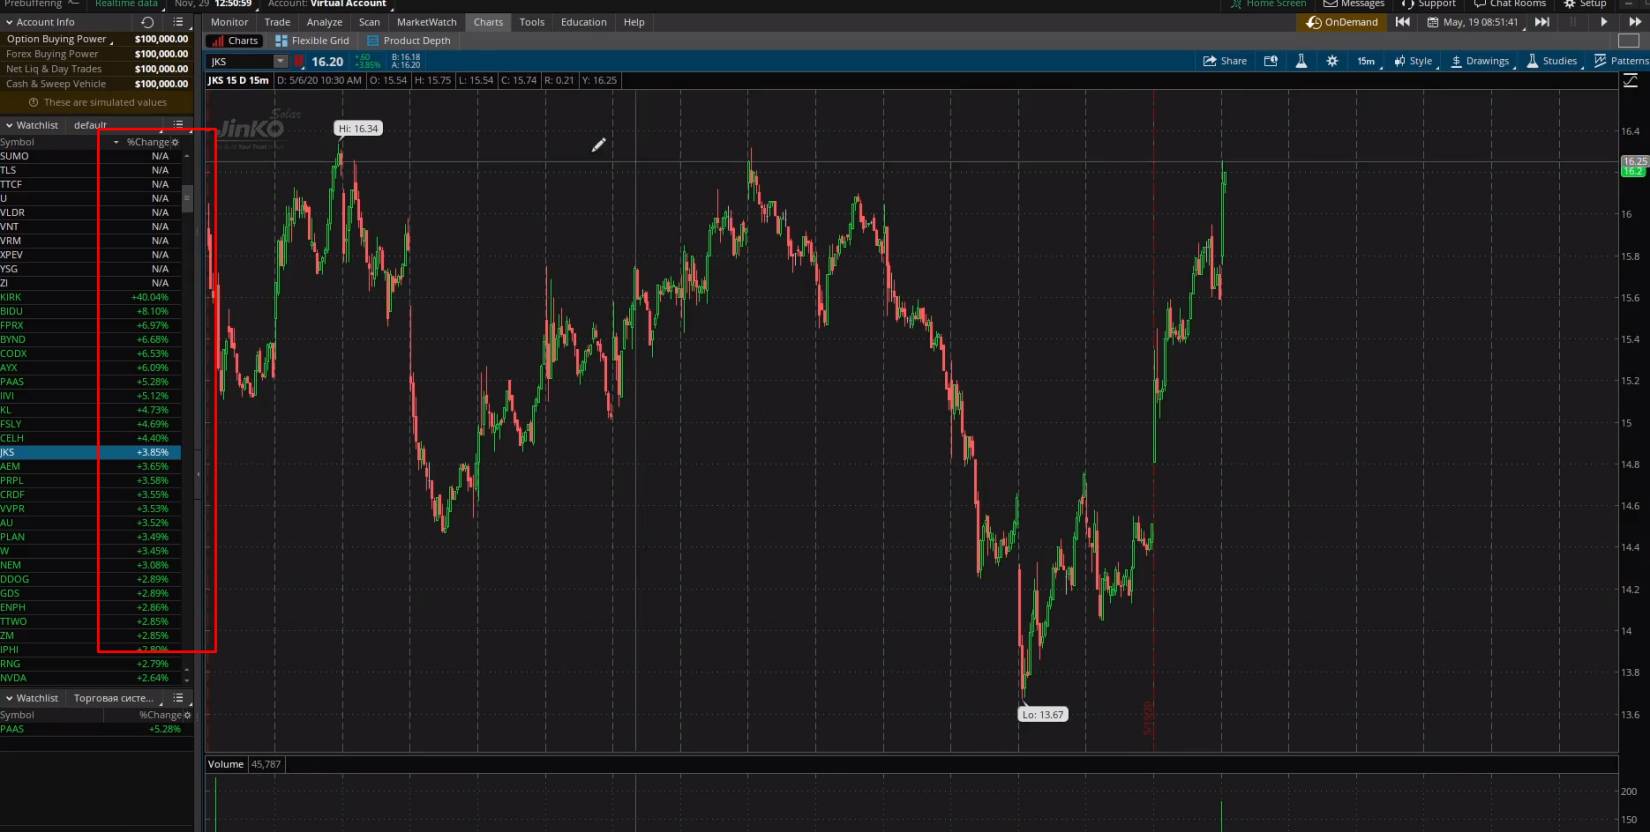The image size is (1650, 832).
Task: Collapse the Account Info section
Action: click(x=9, y=22)
